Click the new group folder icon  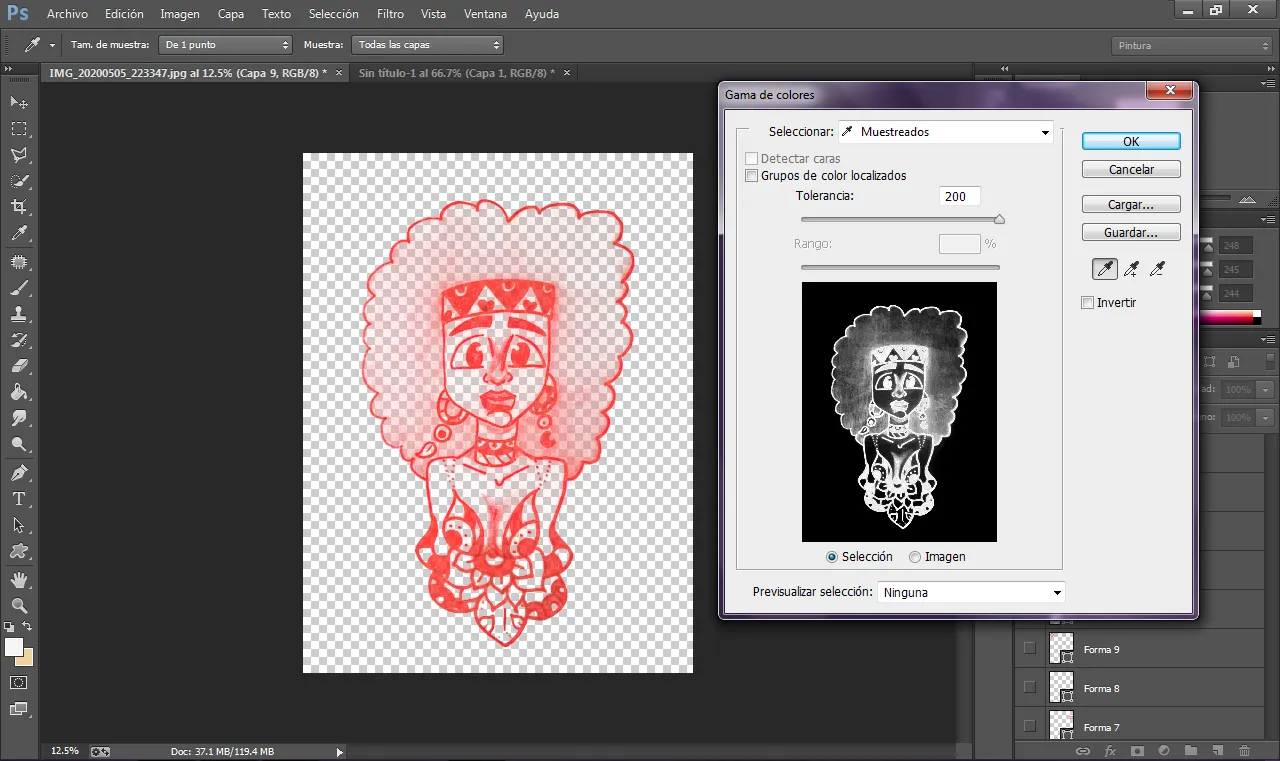pos(1190,750)
